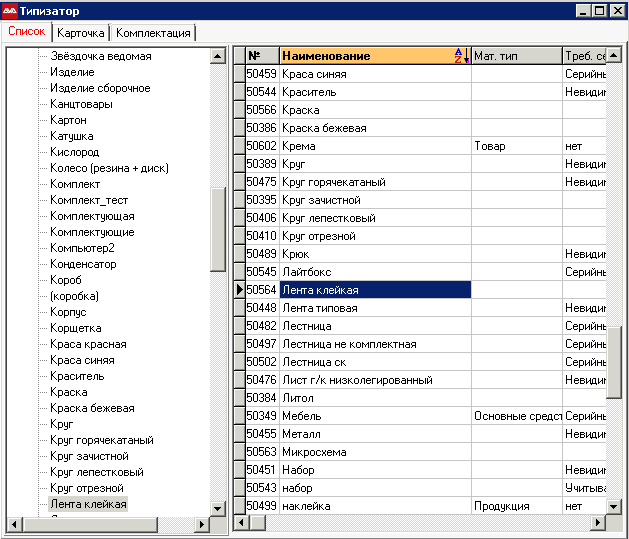Screen dimensions: 629x539
Task: Minimize the Типизатор window
Action: (x=583, y=11)
